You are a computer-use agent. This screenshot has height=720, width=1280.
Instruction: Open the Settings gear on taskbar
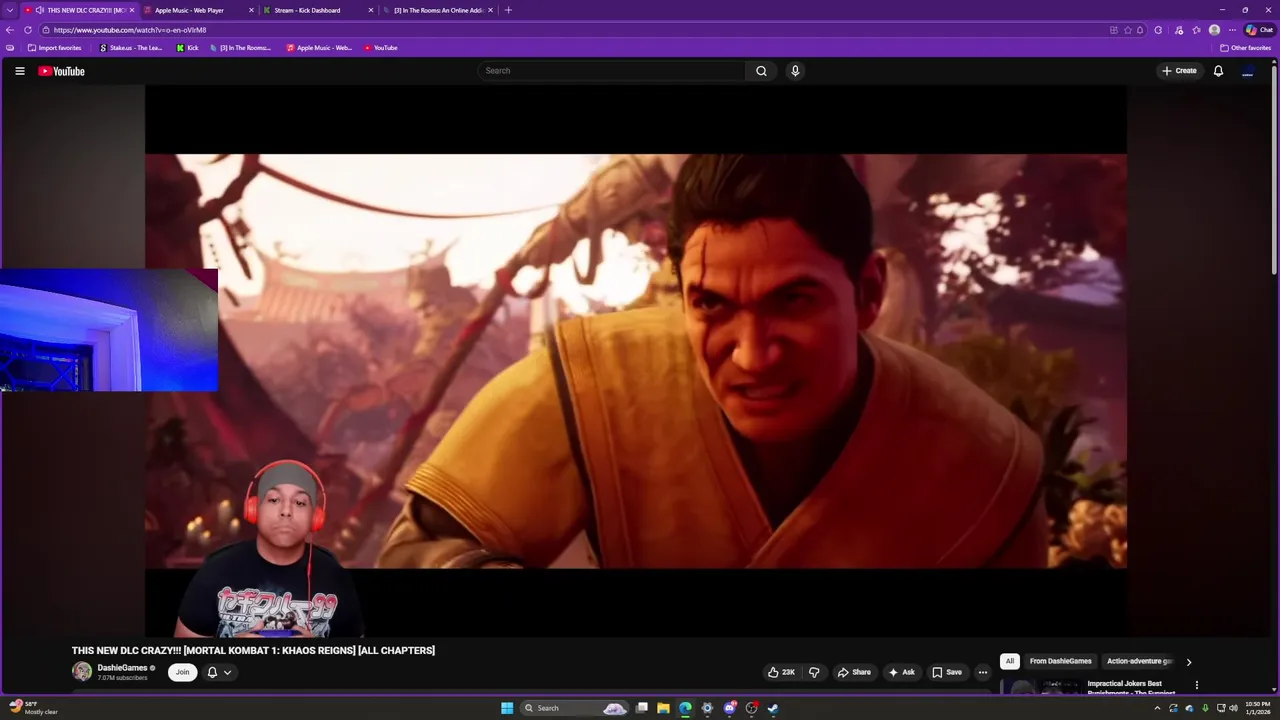pyautogui.click(x=707, y=708)
